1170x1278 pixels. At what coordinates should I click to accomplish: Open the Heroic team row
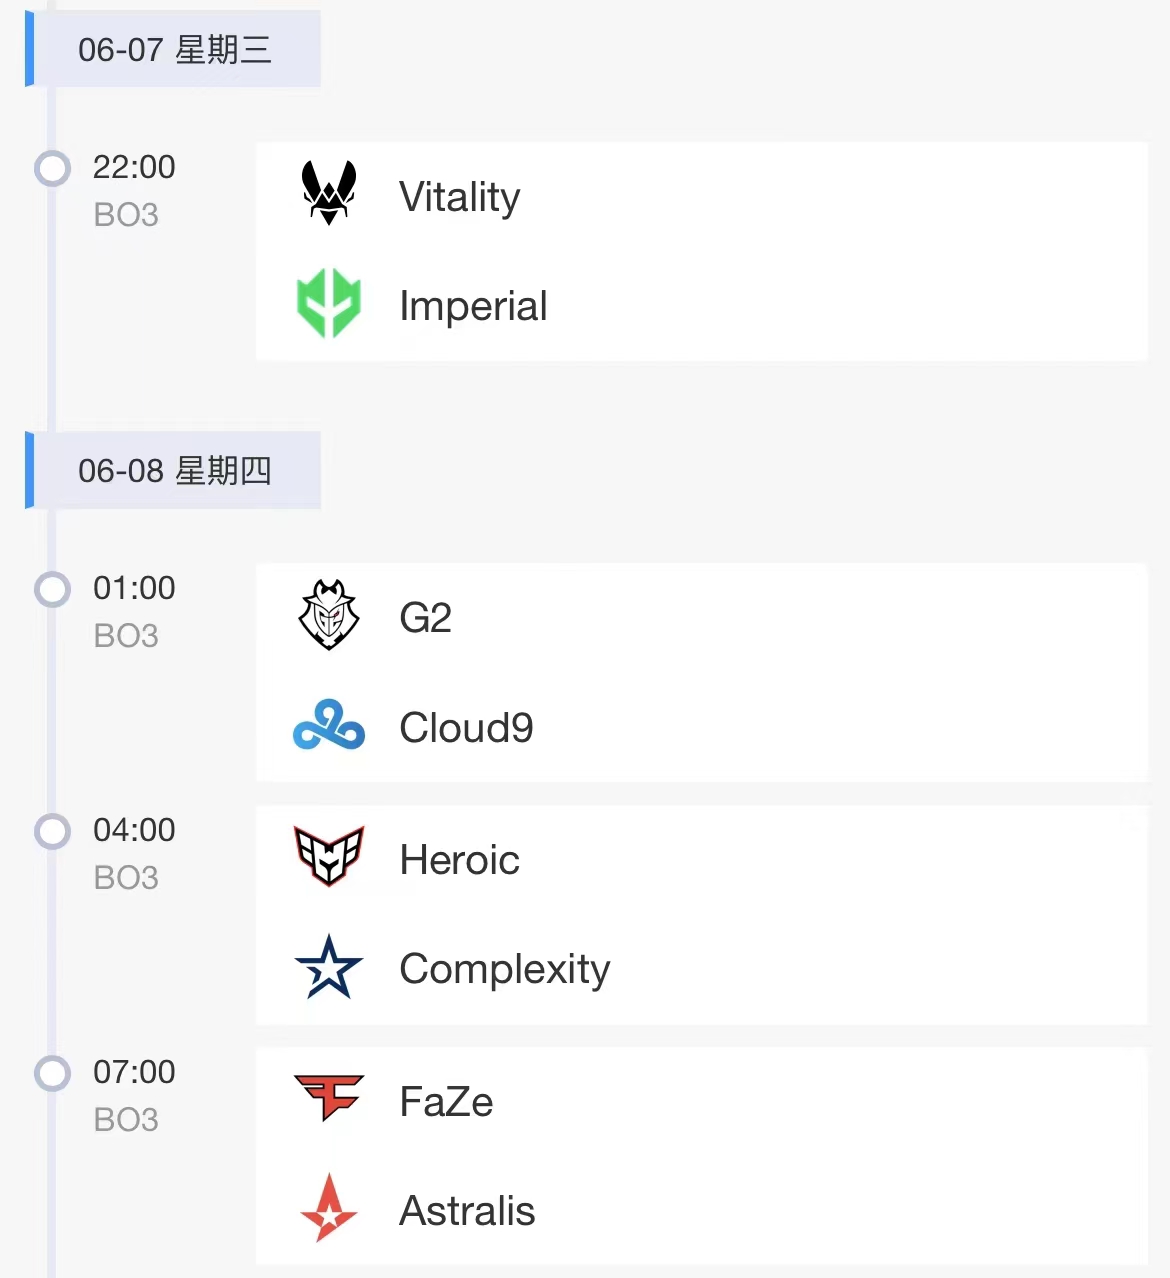pyautogui.click(x=702, y=860)
